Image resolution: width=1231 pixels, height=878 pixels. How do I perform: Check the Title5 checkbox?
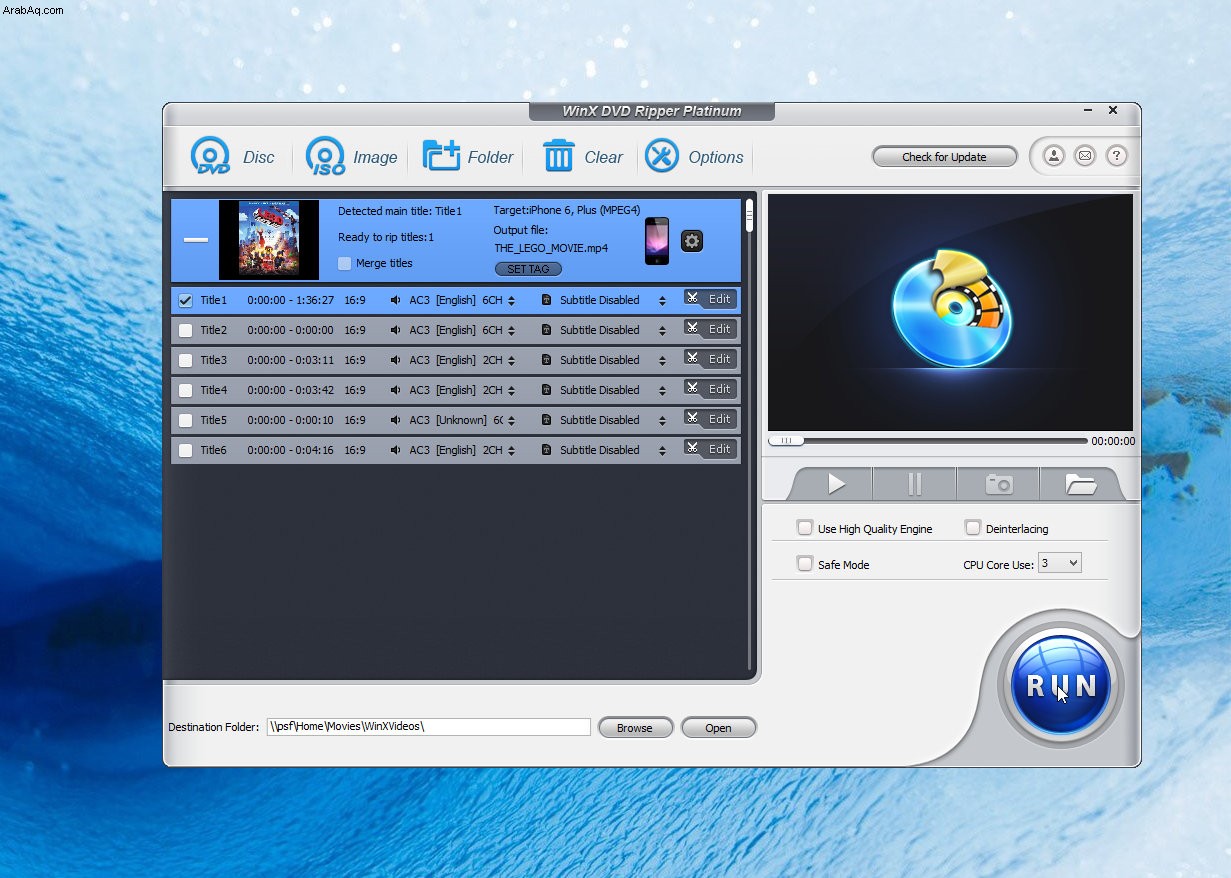(185, 420)
